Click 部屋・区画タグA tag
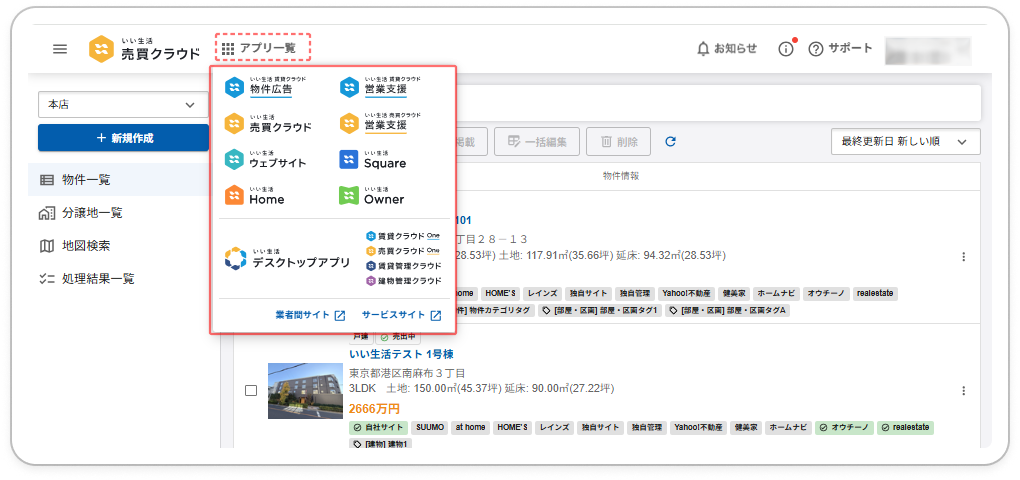Image resolution: width=1020 pixels, height=480 pixels. [728, 311]
